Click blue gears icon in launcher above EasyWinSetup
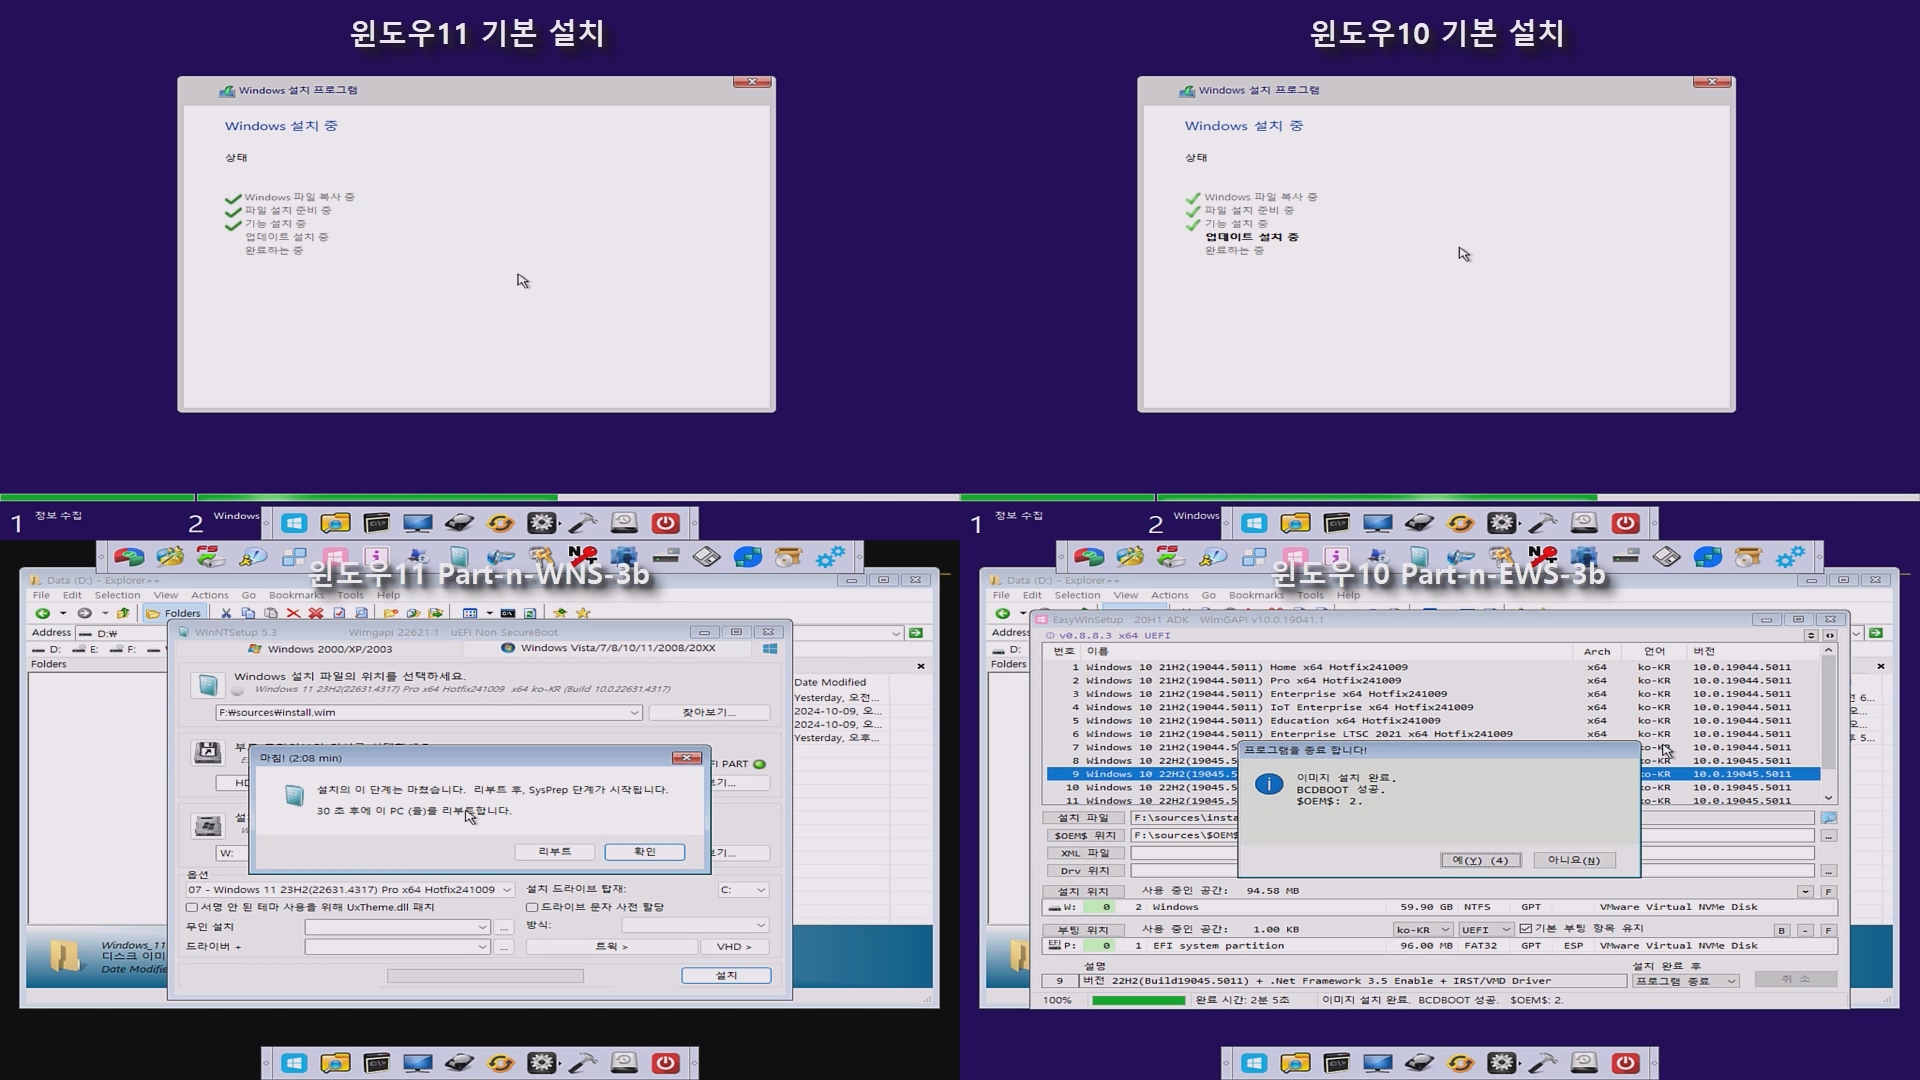 1790,555
